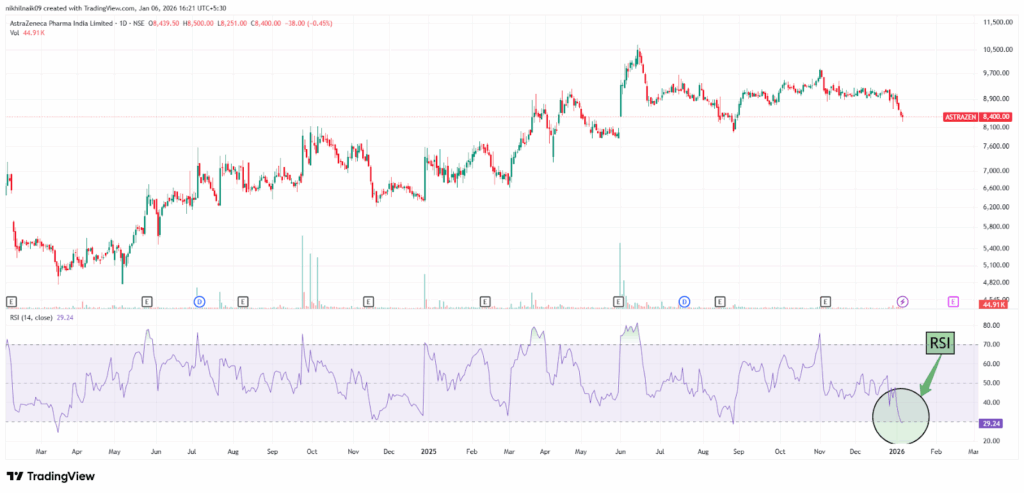This screenshot has width=1024, height=493.
Task: Click the 2025 label on time axis
Action: point(428,451)
